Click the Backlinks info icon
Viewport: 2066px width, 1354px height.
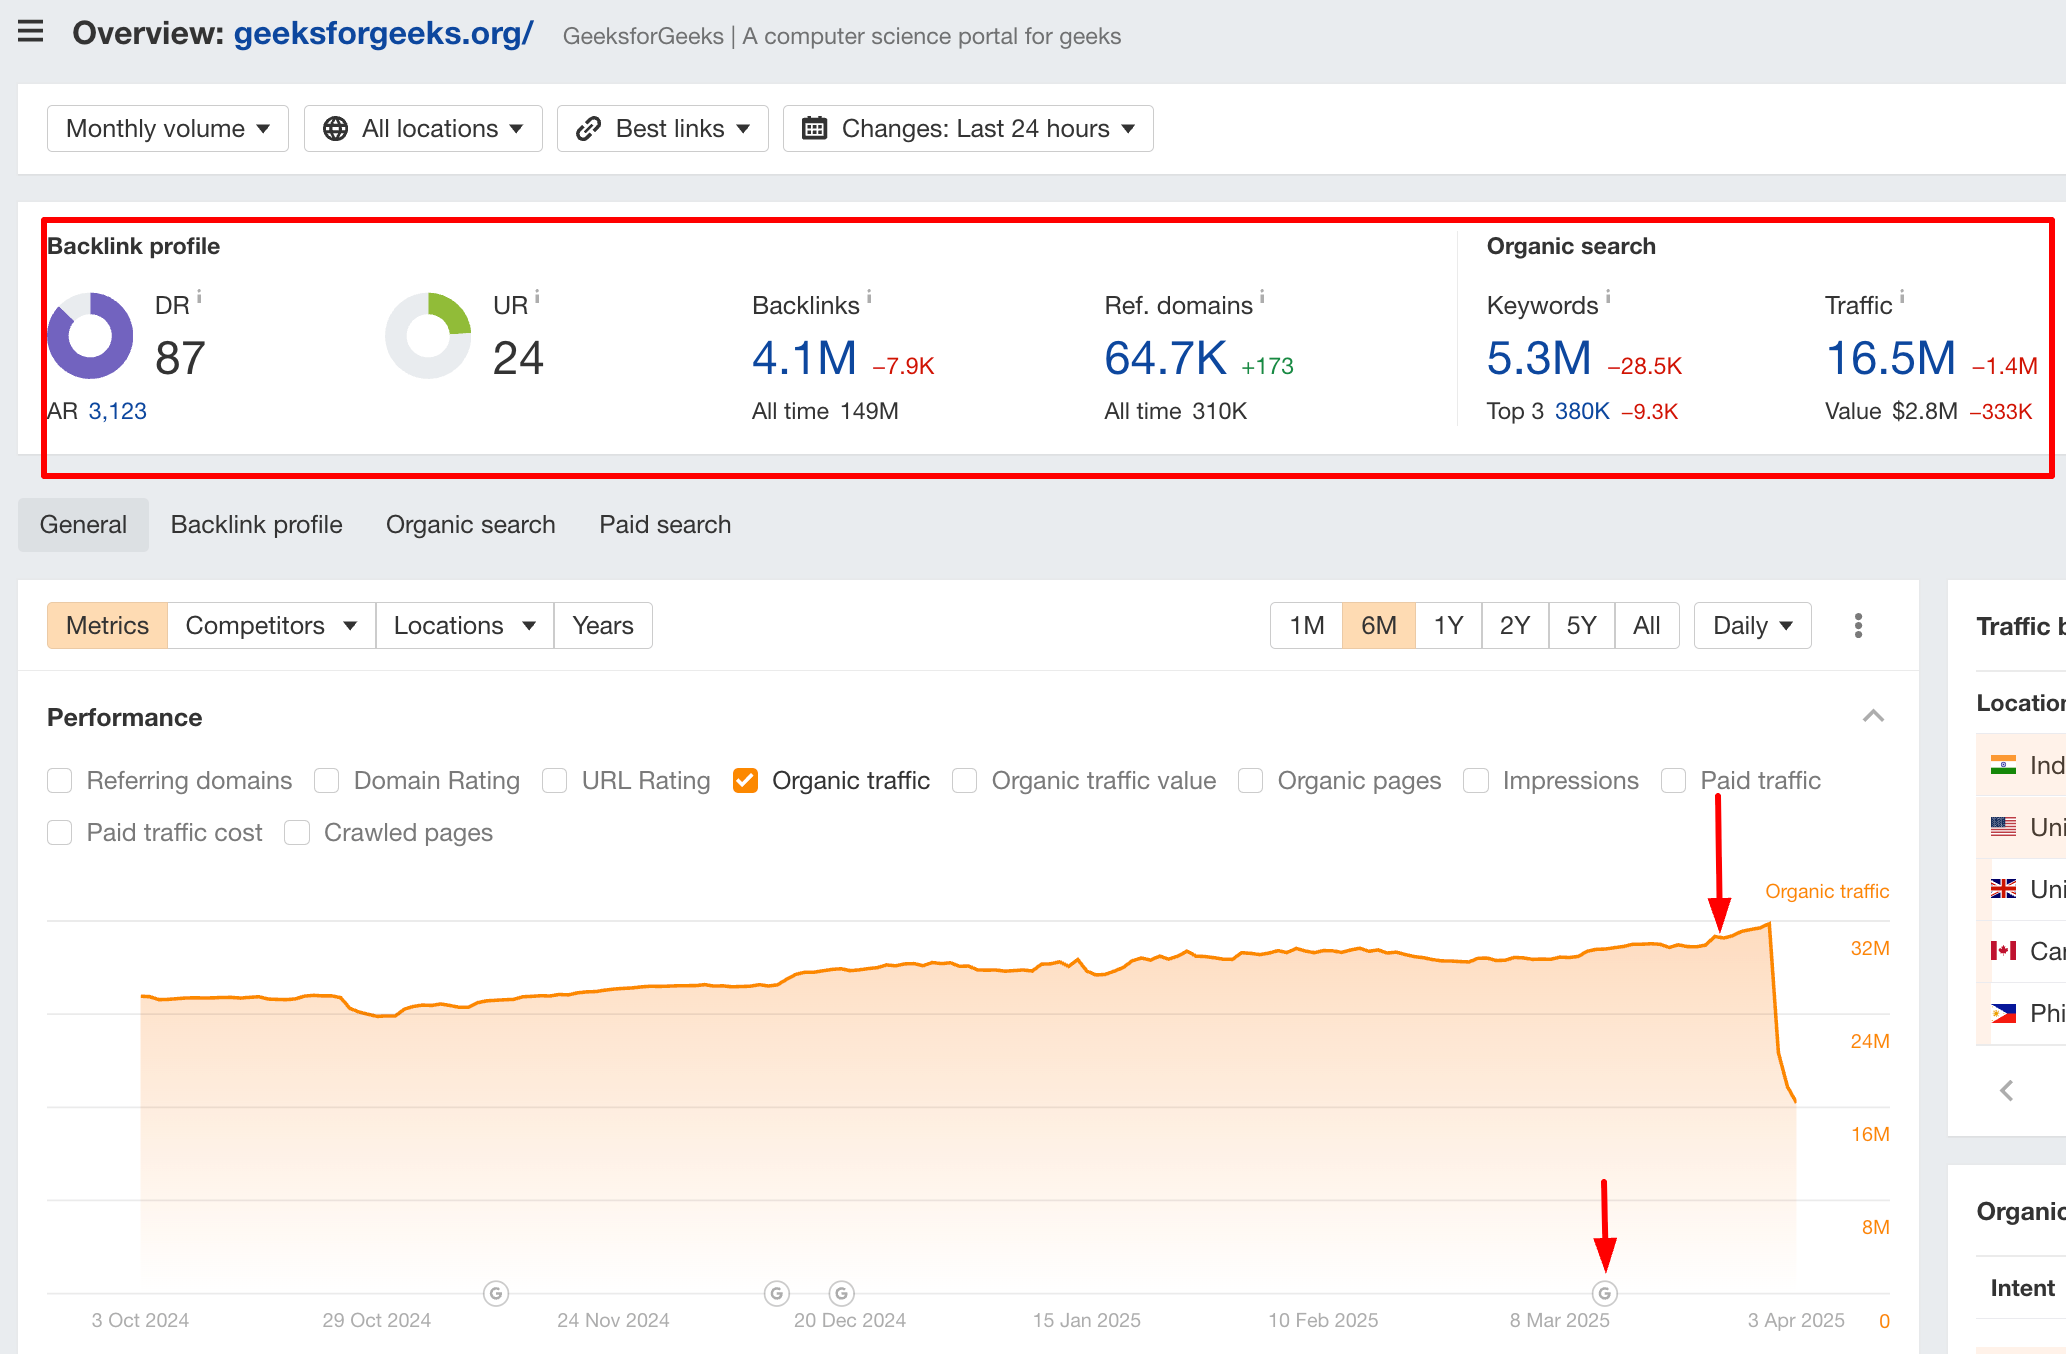(x=869, y=297)
